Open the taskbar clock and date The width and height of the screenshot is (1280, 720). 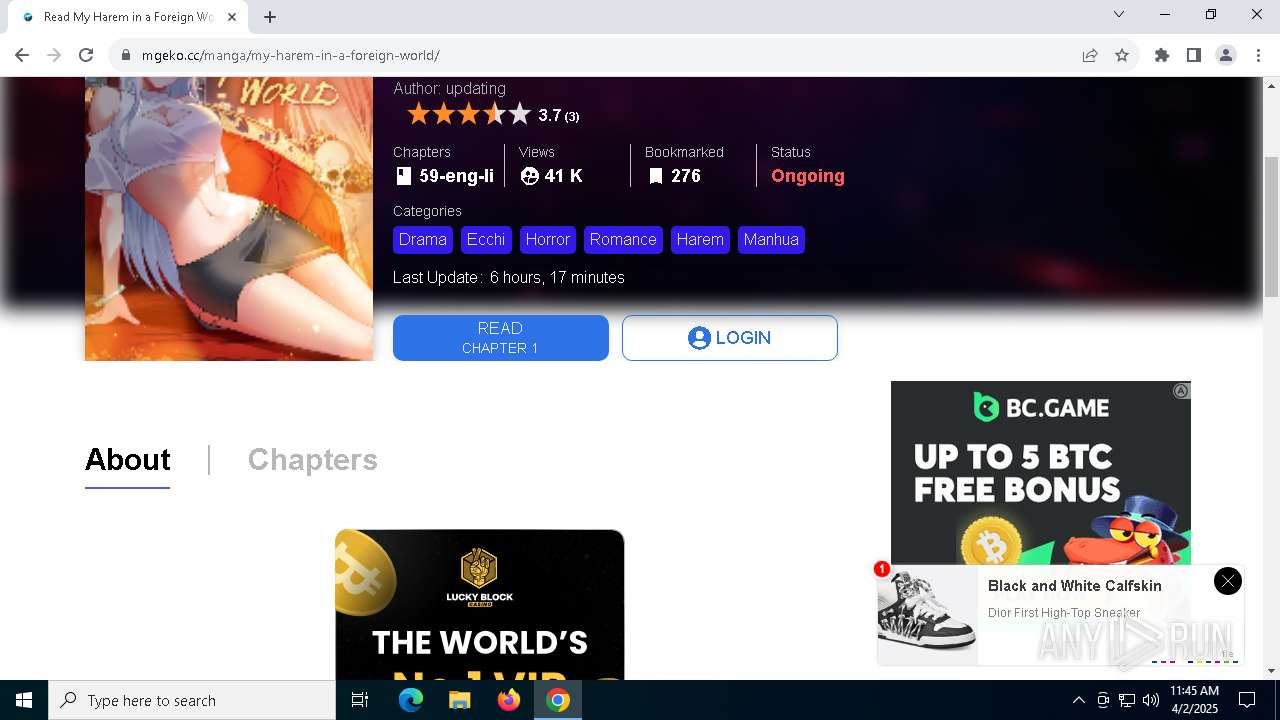(1194, 700)
